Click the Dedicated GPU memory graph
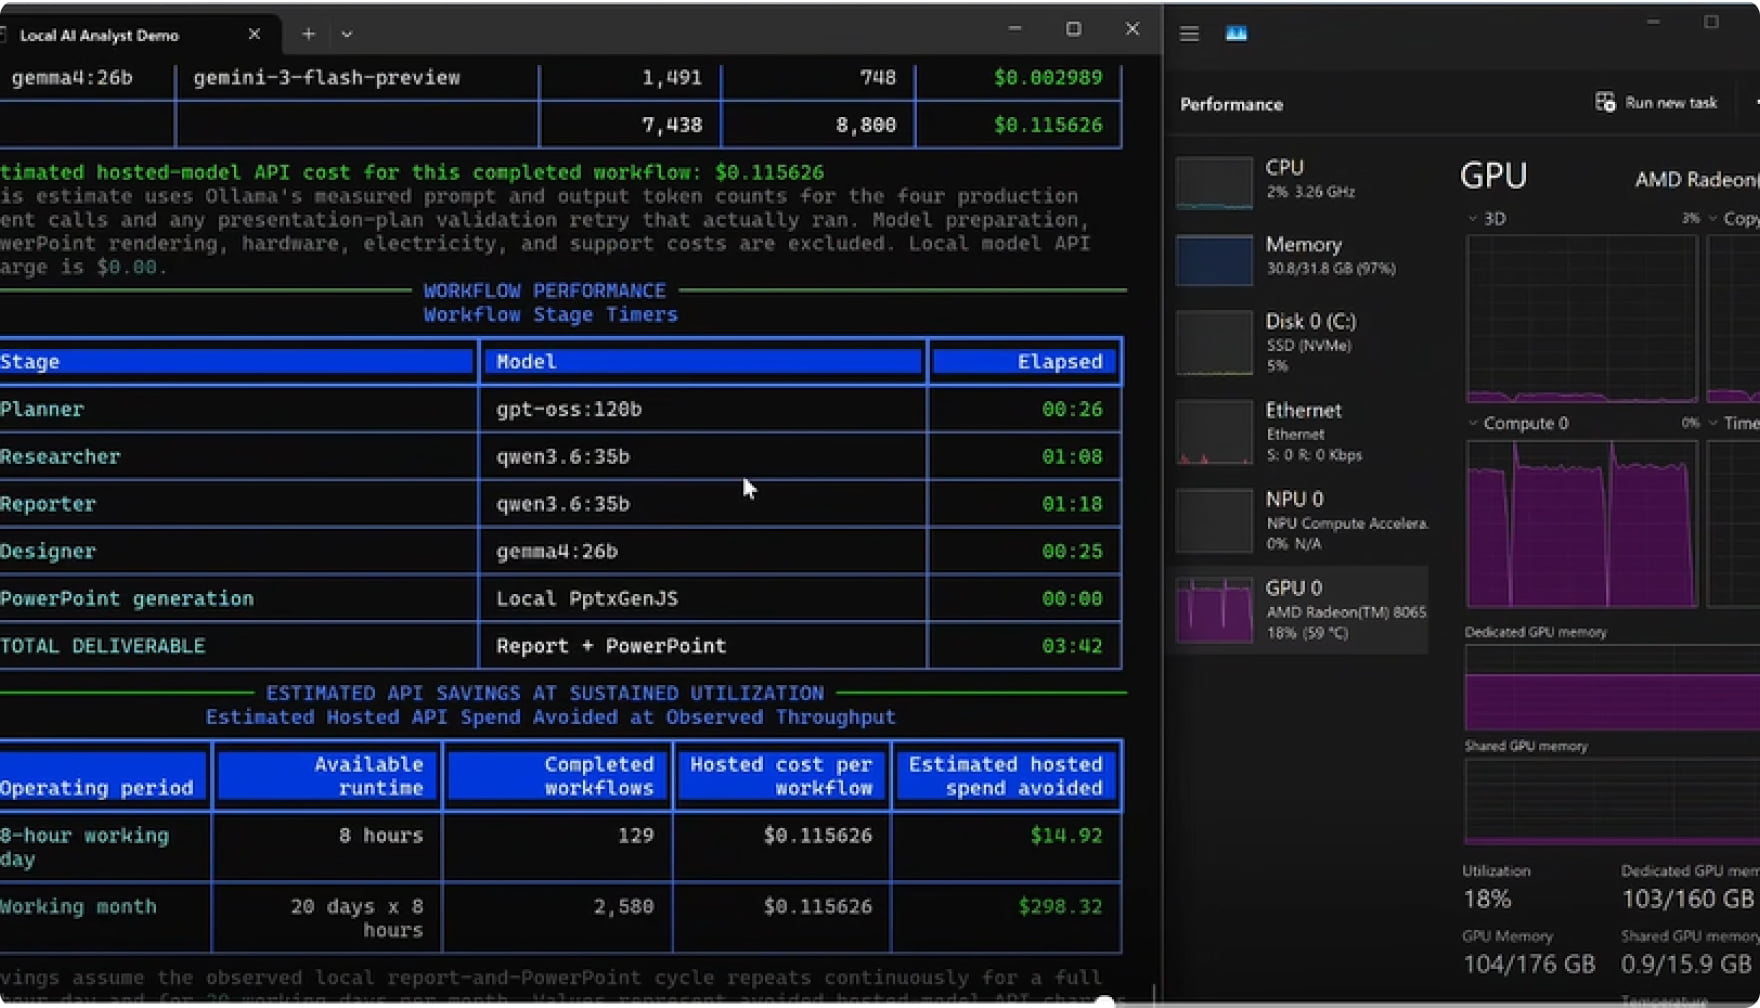Image resolution: width=1760 pixels, height=1008 pixels. 1612,688
